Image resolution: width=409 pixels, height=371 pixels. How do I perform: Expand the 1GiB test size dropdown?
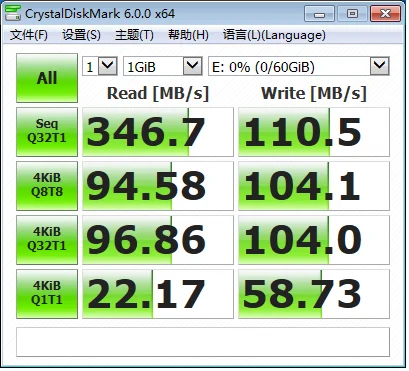click(x=163, y=66)
